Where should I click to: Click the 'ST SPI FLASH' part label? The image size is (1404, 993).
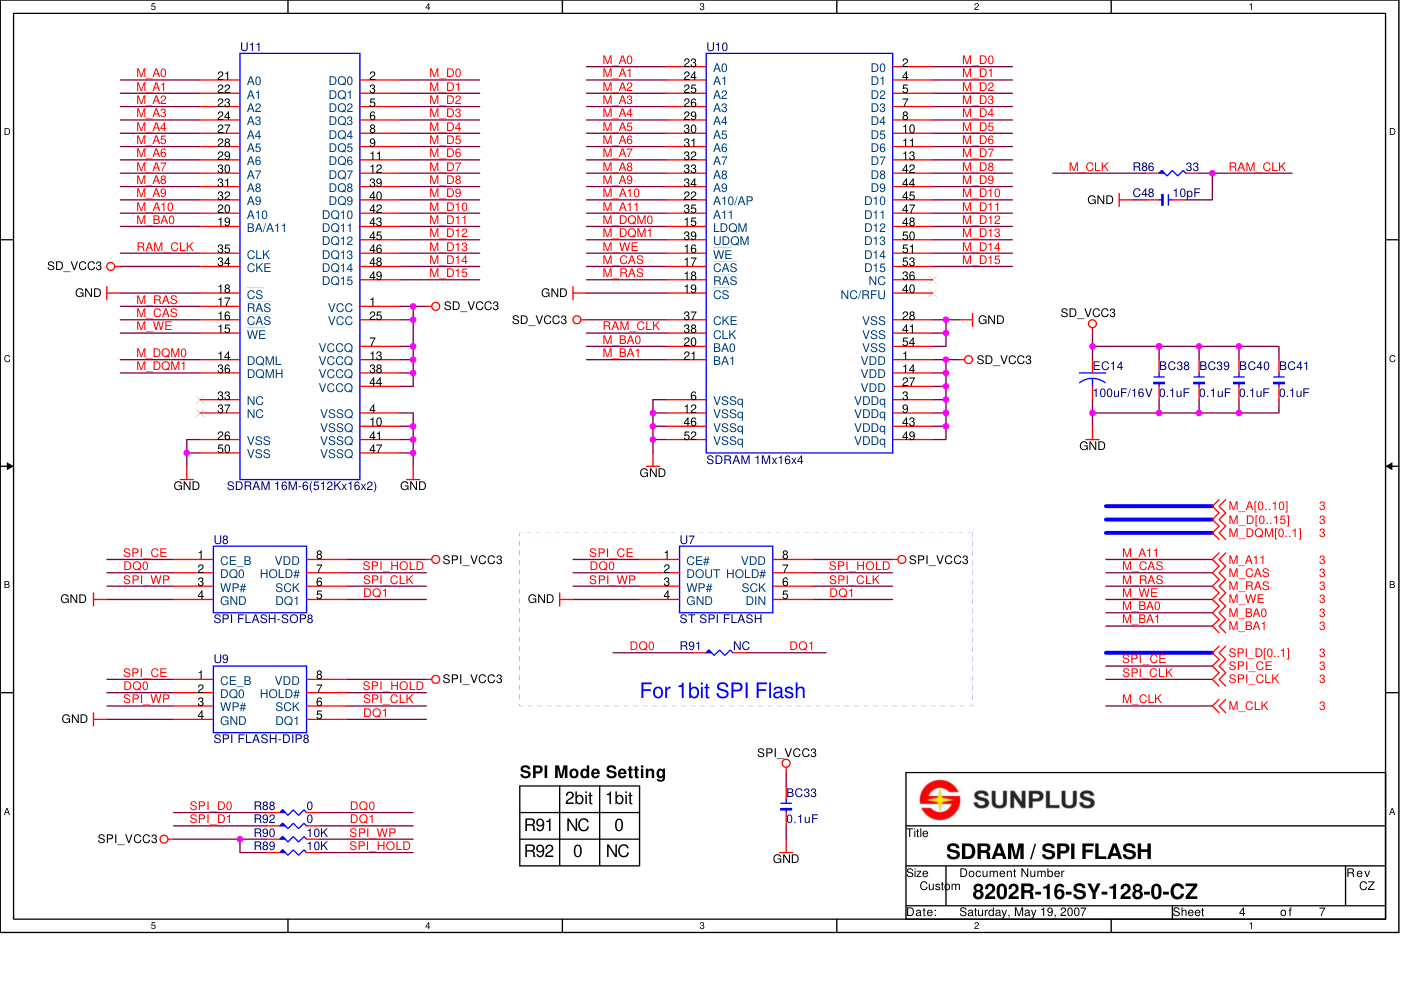pyautogui.click(x=721, y=619)
